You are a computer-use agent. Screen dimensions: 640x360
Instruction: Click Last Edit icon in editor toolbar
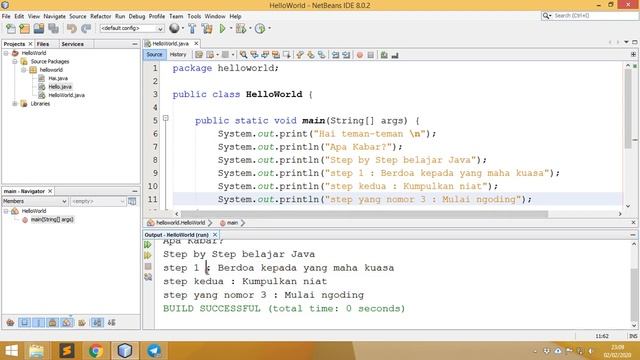pyautogui.click(x=199, y=55)
